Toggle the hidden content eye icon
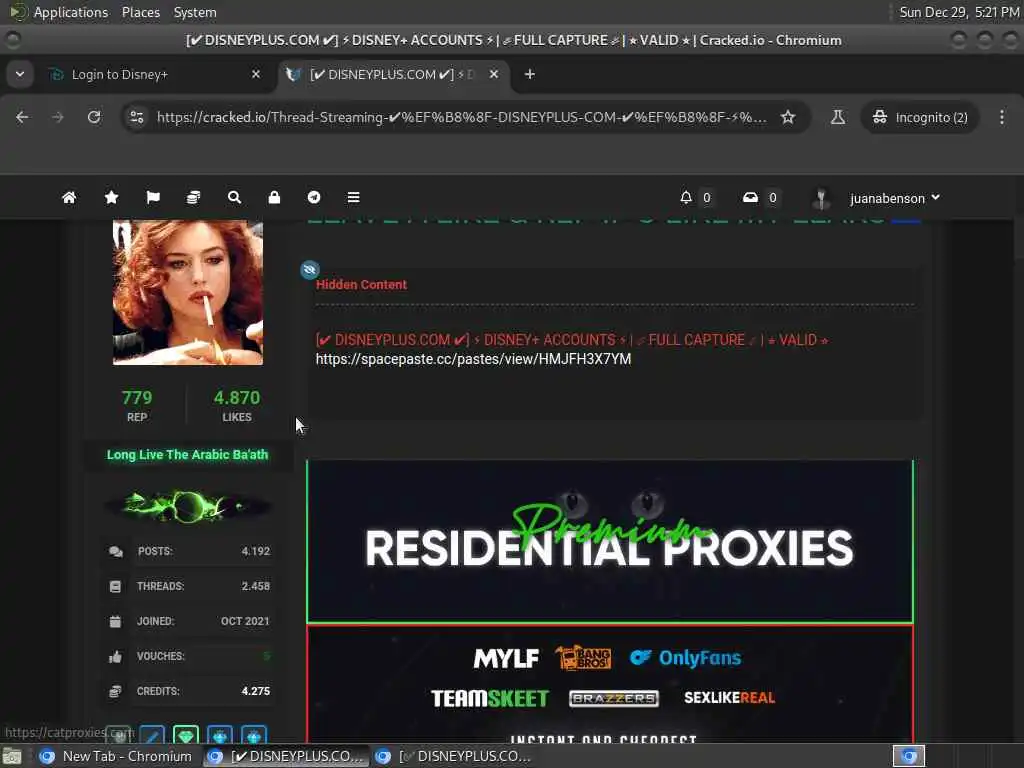This screenshot has height=768, width=1024. click(x=310, y=269)
